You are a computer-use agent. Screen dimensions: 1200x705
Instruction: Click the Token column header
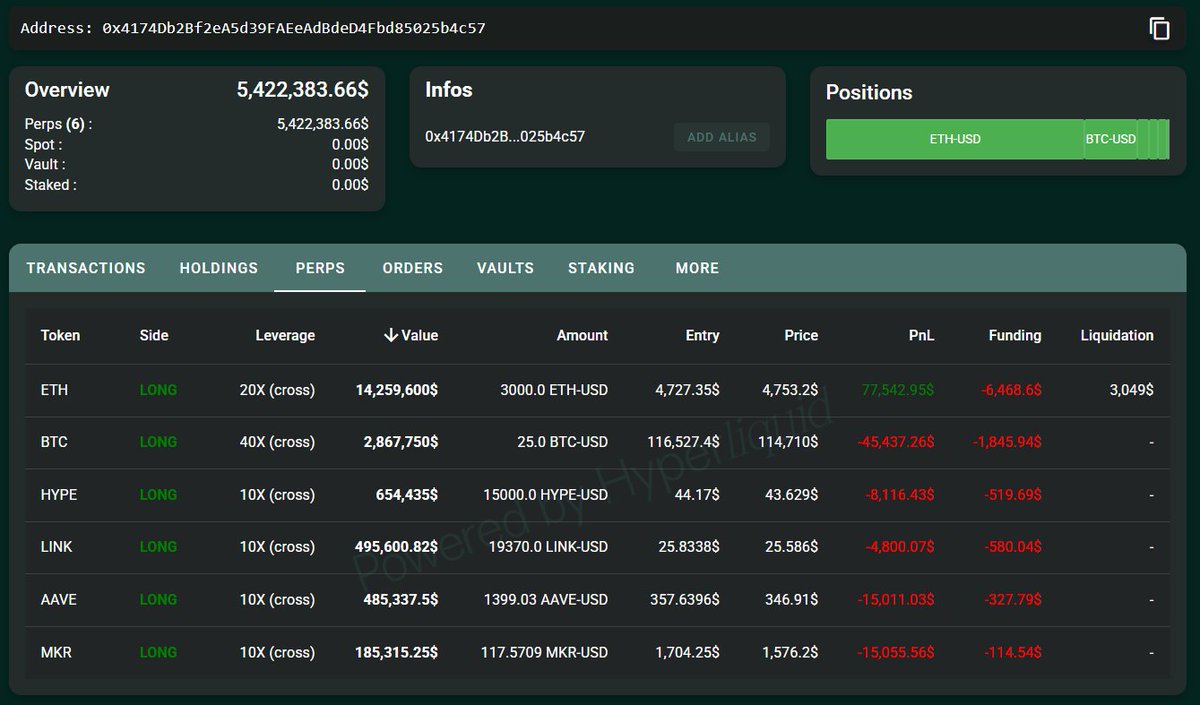[x=60, y=335]
